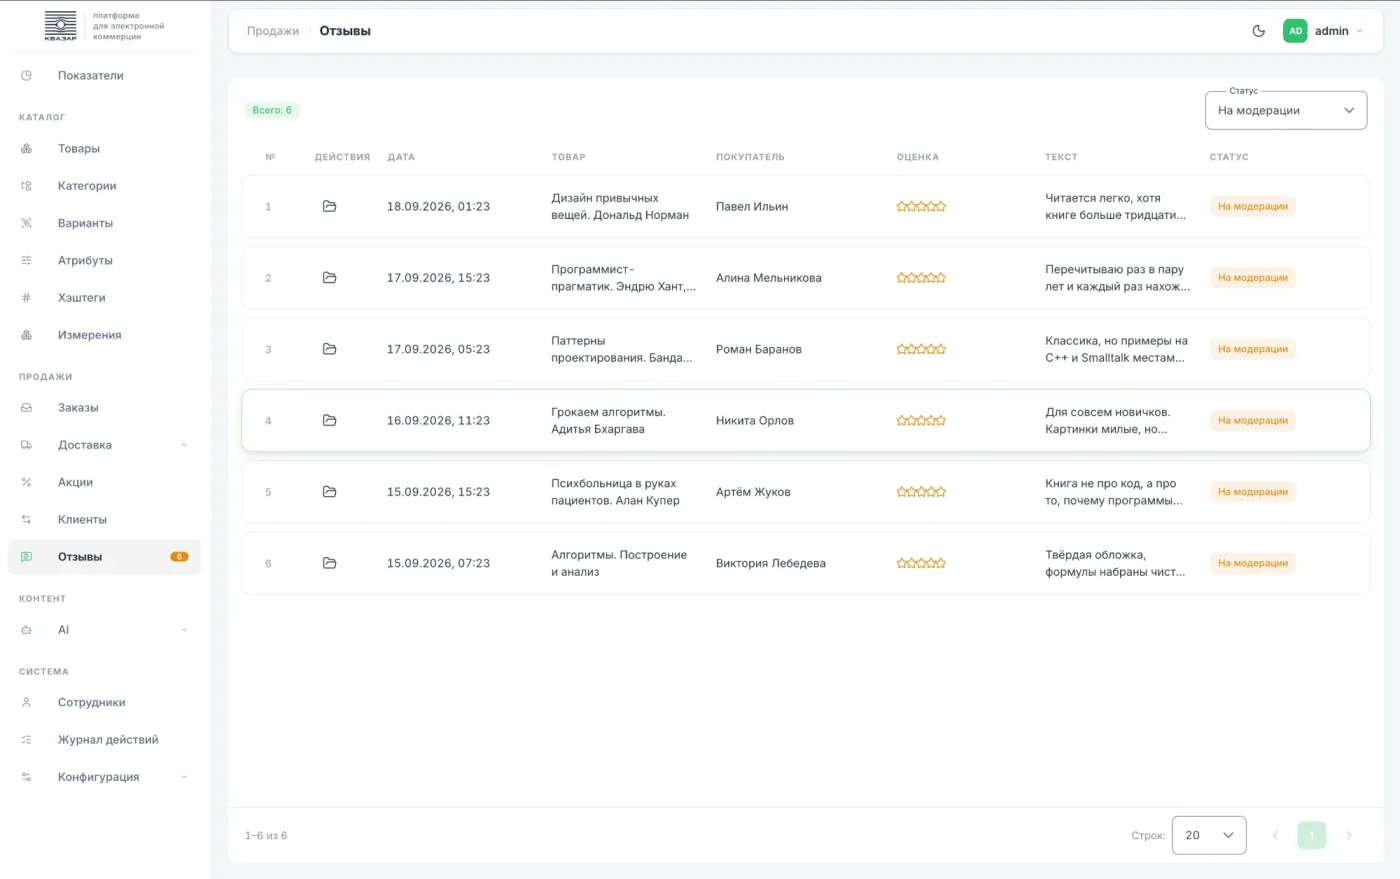Viewport: 1400px width, 879px height.
Task: Open the admin user menu
Action: 1324,31
